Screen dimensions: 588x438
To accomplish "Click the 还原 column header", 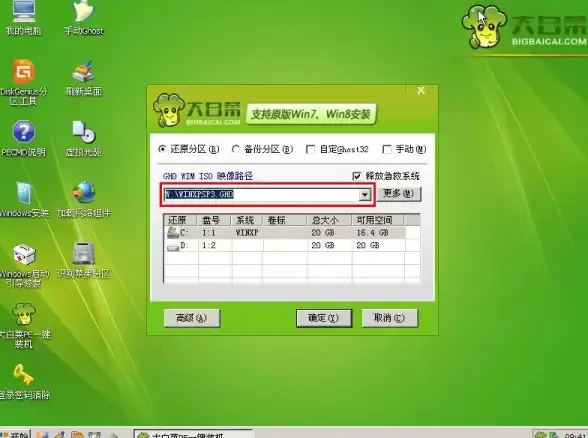I will pos(181,220).
